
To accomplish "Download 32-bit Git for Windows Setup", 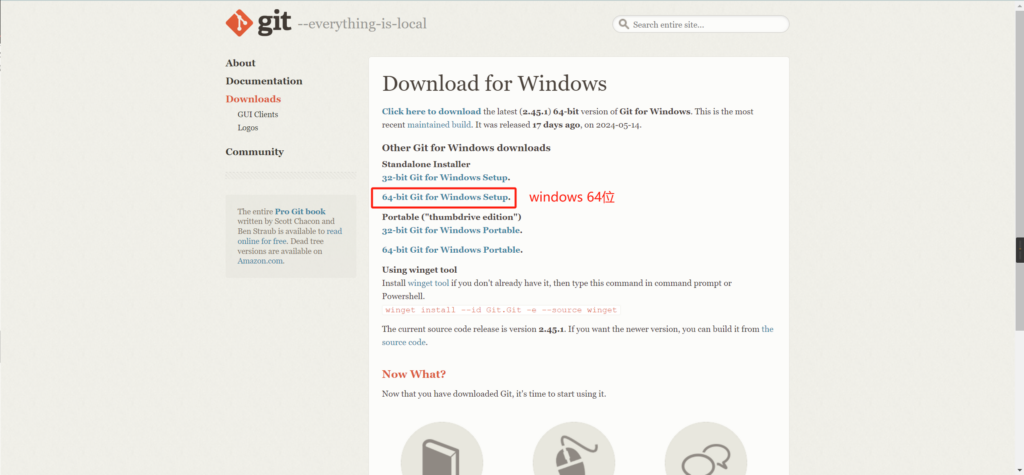I will pos(445,177).
